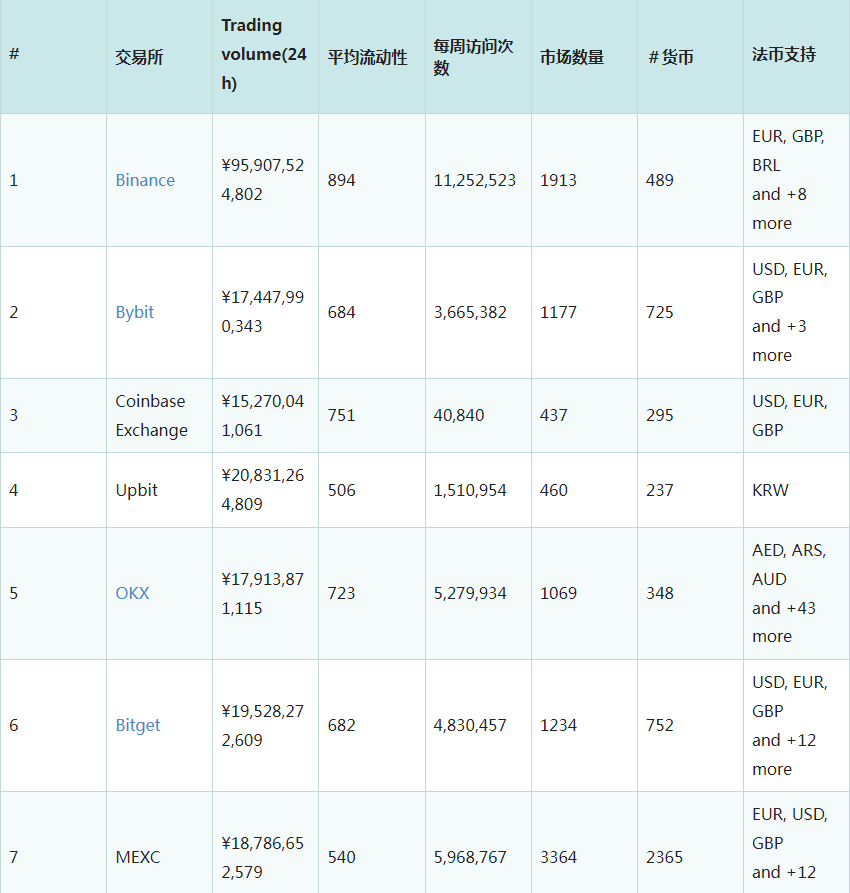The height and width of the screenshot is (893, 850).
Task: Select Bybit fiat 'and +3 more' cell
Action: [x=796, y=312]
